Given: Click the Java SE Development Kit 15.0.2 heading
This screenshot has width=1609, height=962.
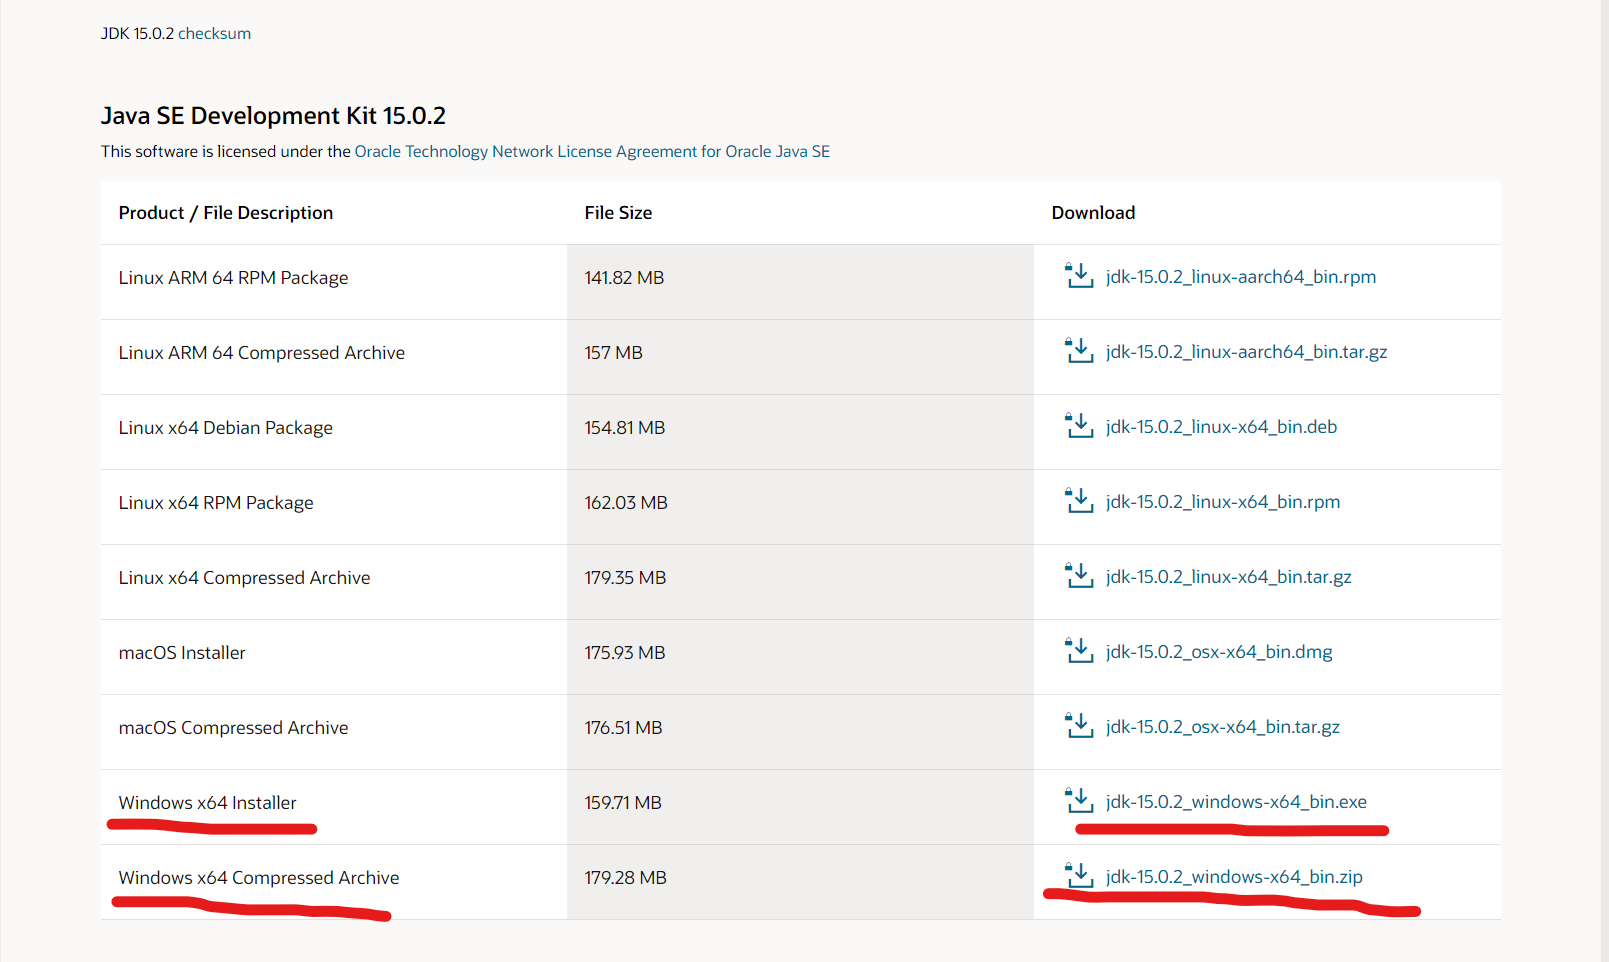Looking at the screenshot, I should tap(273, 116).
